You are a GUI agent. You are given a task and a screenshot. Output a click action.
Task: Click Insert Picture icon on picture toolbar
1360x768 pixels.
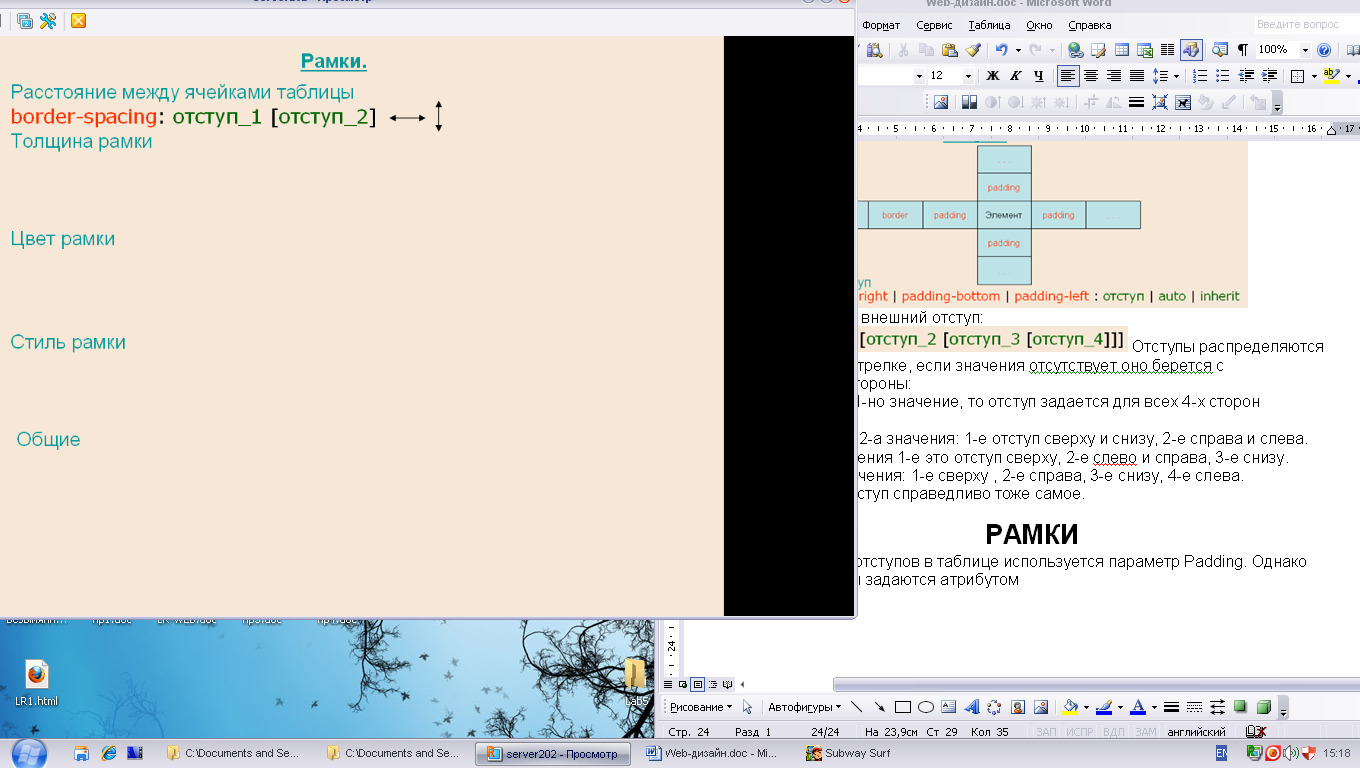940,102
